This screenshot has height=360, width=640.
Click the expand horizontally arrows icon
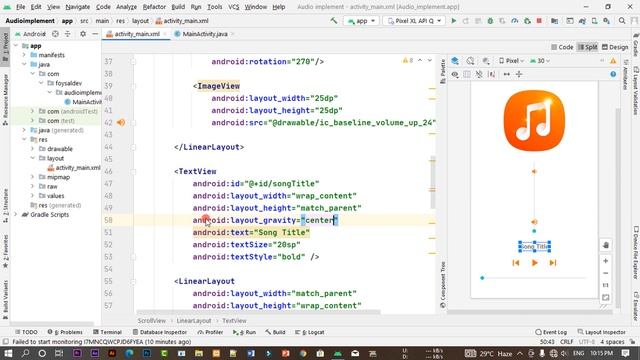[507, 74]
